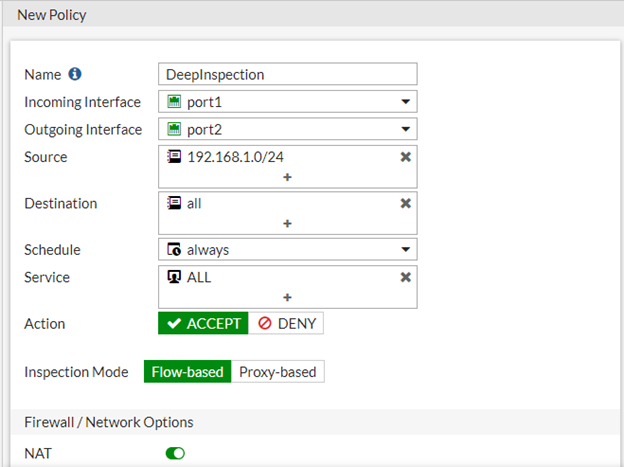The image size is (624, 467).
Task: Click the Name field containing DeepInspection
Action: click(x=287, y=74)
